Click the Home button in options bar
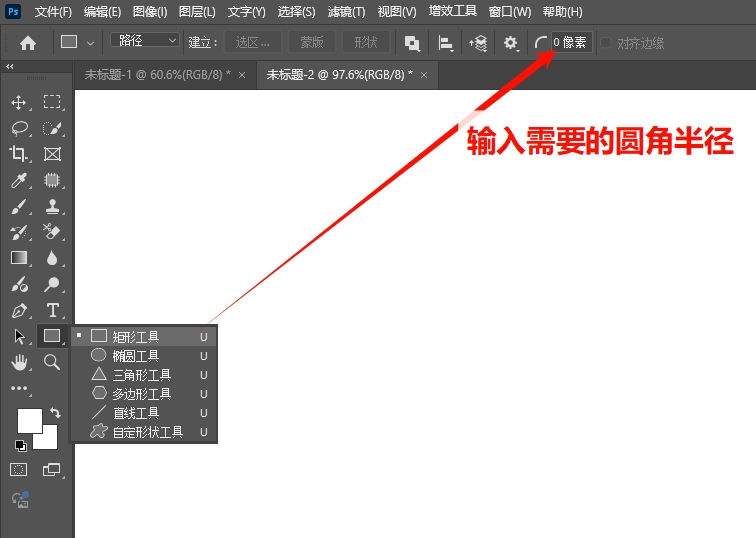The height and width of the screenshot is (538, 756). [28, 43]
